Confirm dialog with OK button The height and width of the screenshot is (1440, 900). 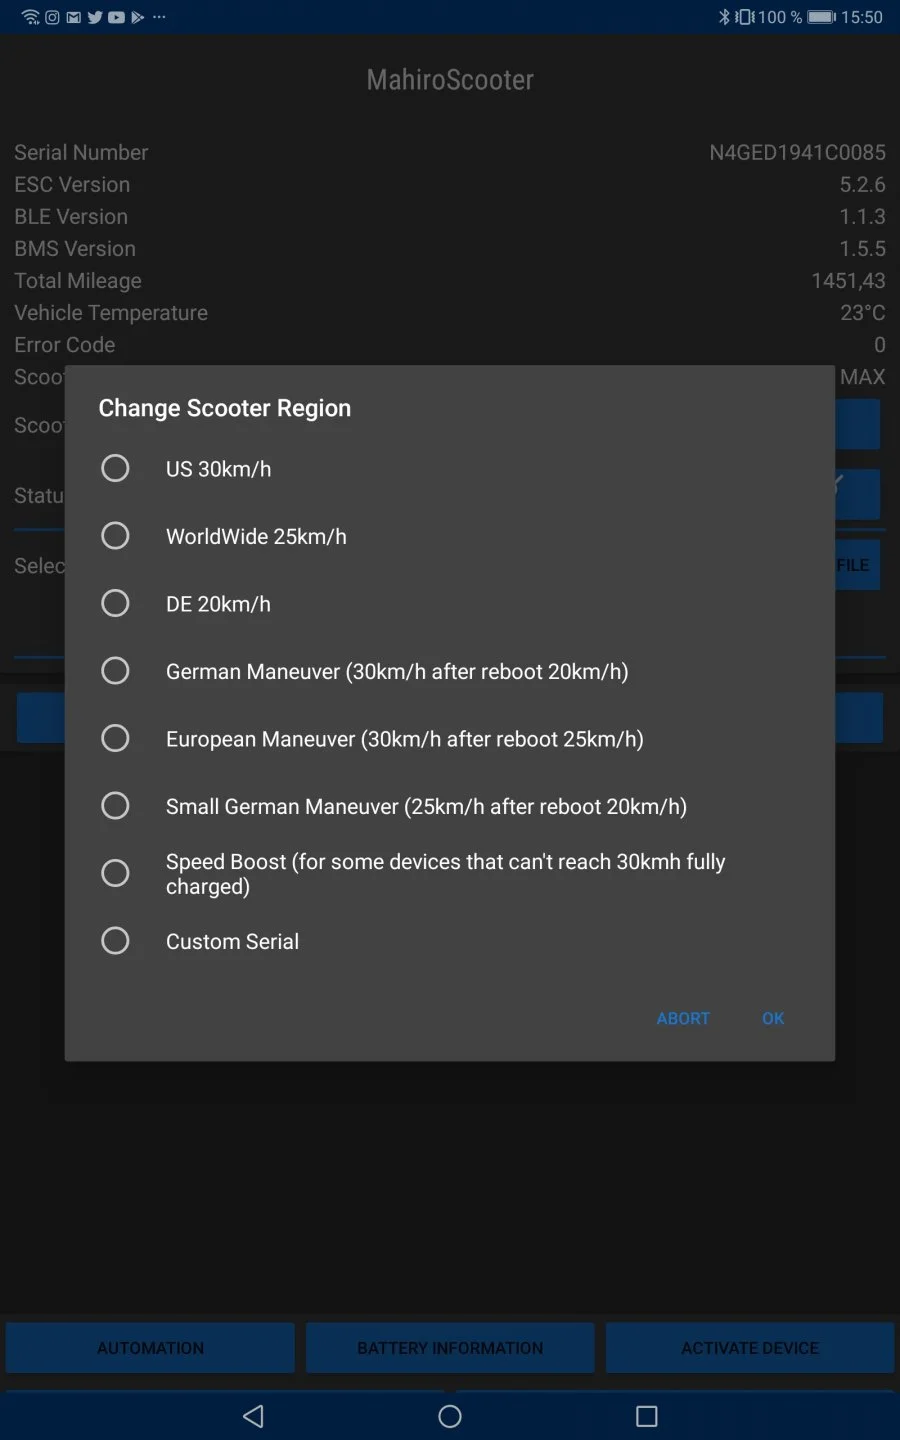(x=773, y=1018)
